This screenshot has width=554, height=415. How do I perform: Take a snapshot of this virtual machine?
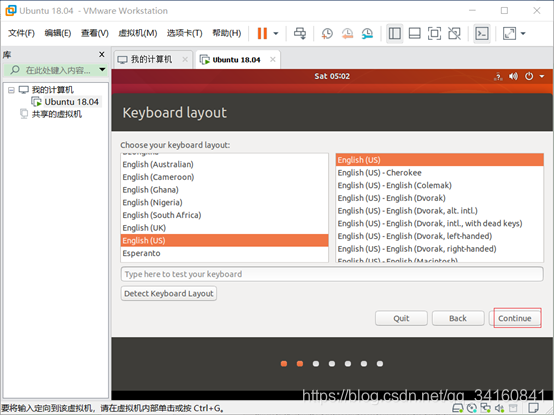click(327, 34)
